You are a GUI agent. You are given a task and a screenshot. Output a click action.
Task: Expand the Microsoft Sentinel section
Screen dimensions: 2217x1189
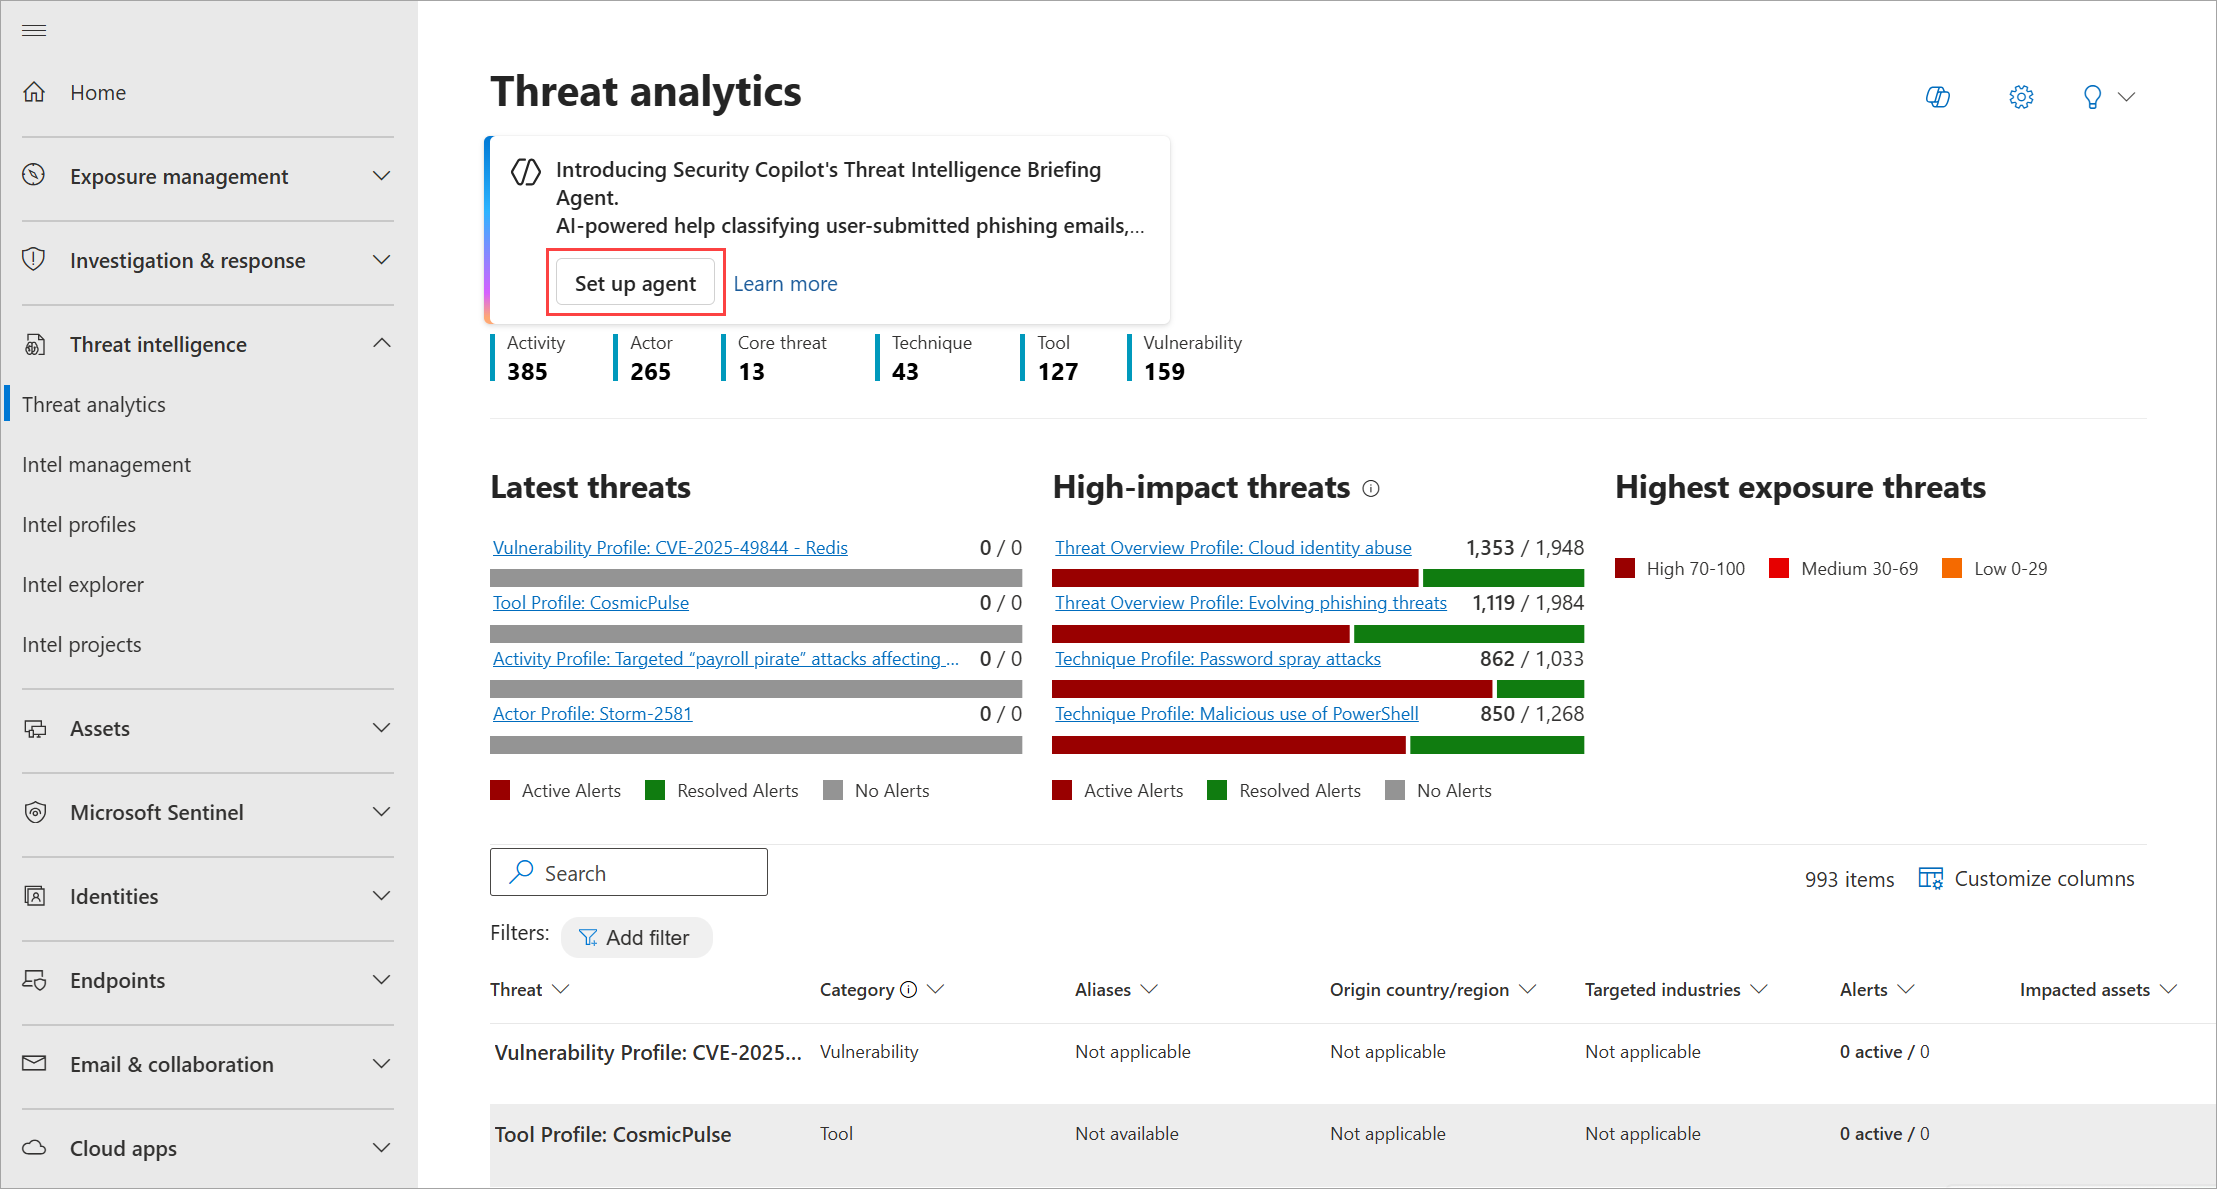coord(381,812)
